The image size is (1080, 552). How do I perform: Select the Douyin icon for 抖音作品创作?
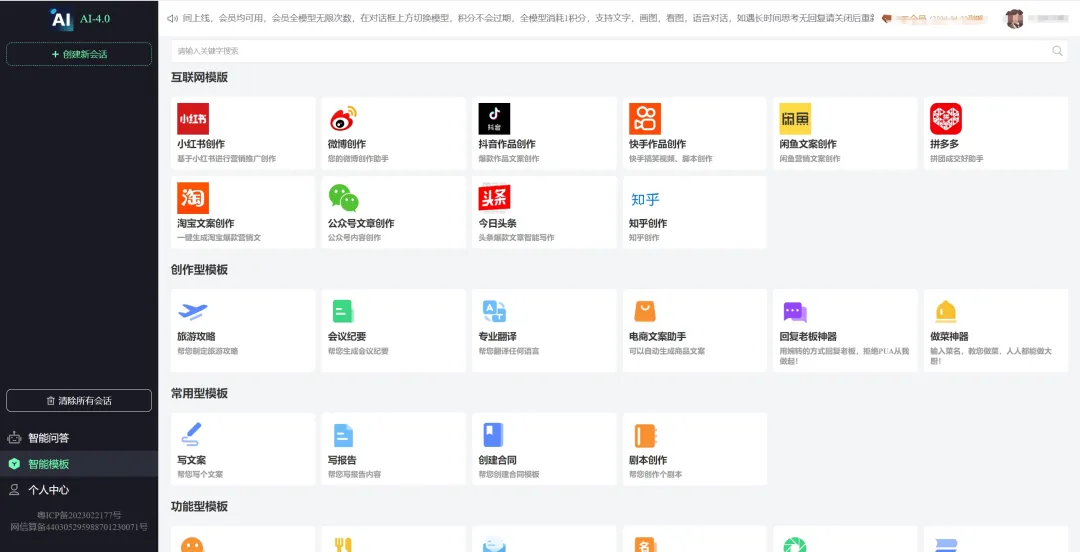[x=495, y=119]
